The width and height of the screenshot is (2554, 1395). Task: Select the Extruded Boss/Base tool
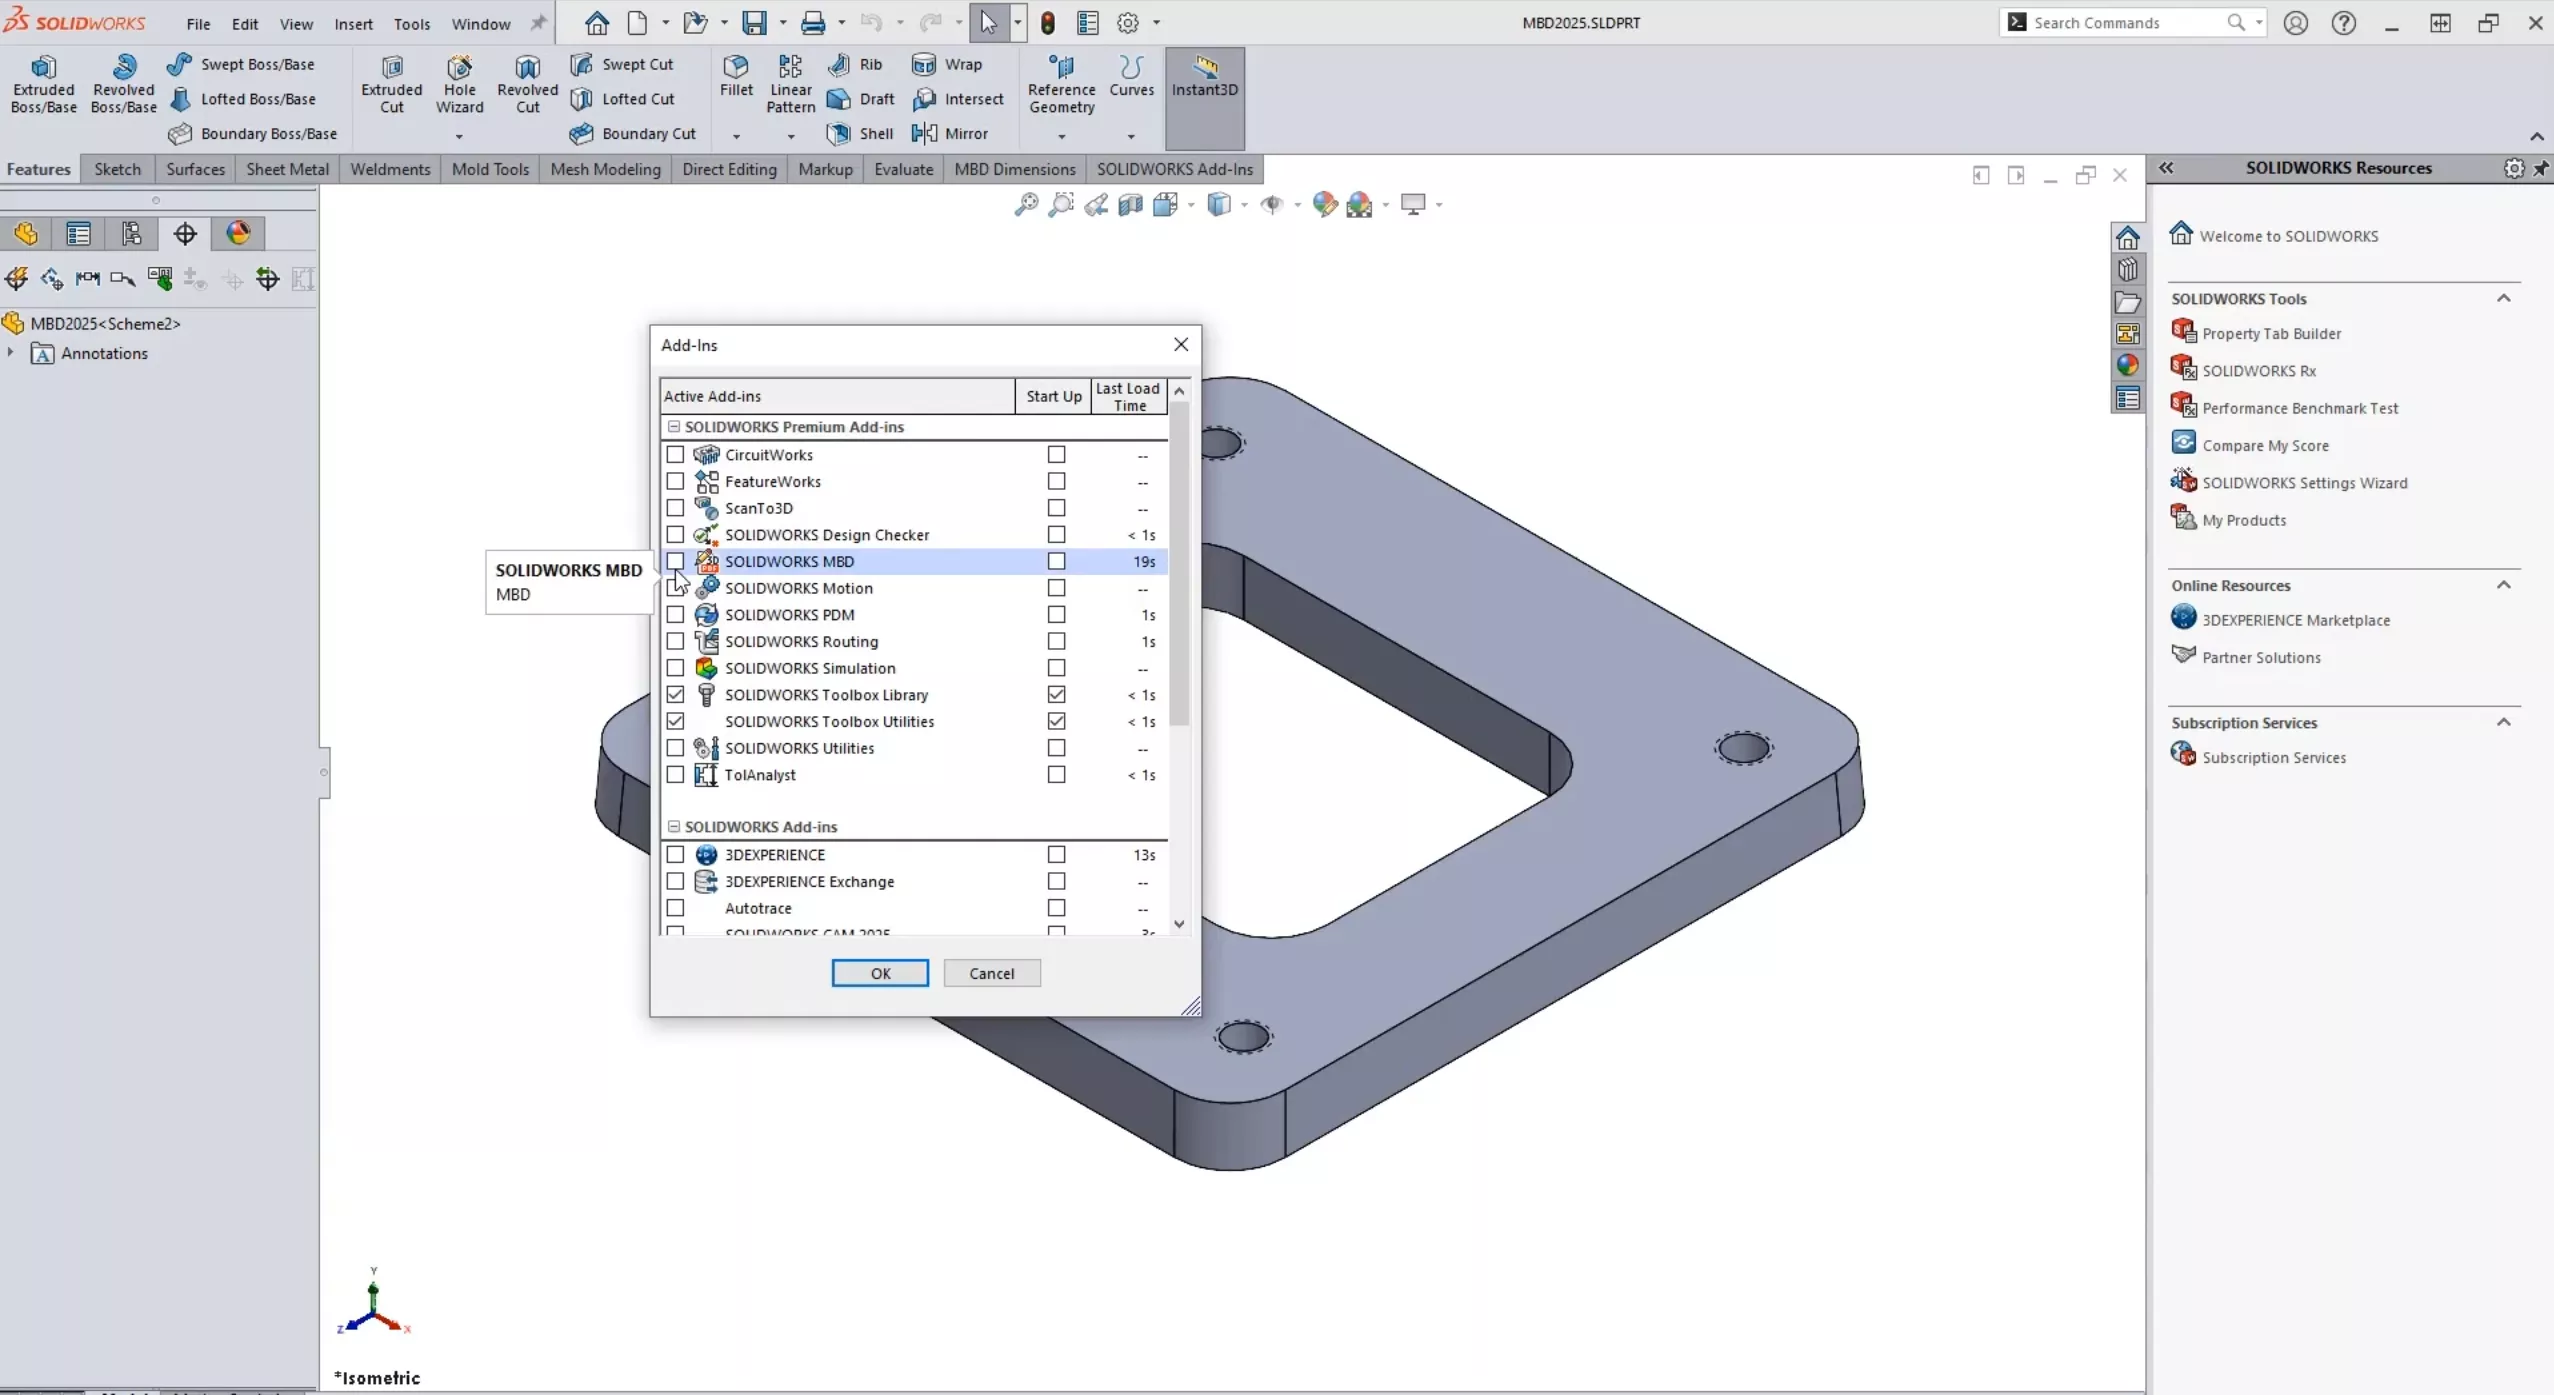pos(43,84)
